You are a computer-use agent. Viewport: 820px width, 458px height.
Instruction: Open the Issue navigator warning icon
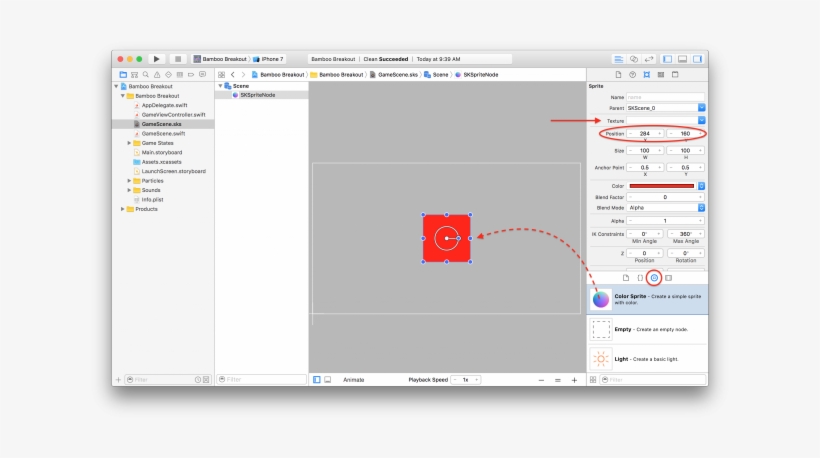coord(156,74)
